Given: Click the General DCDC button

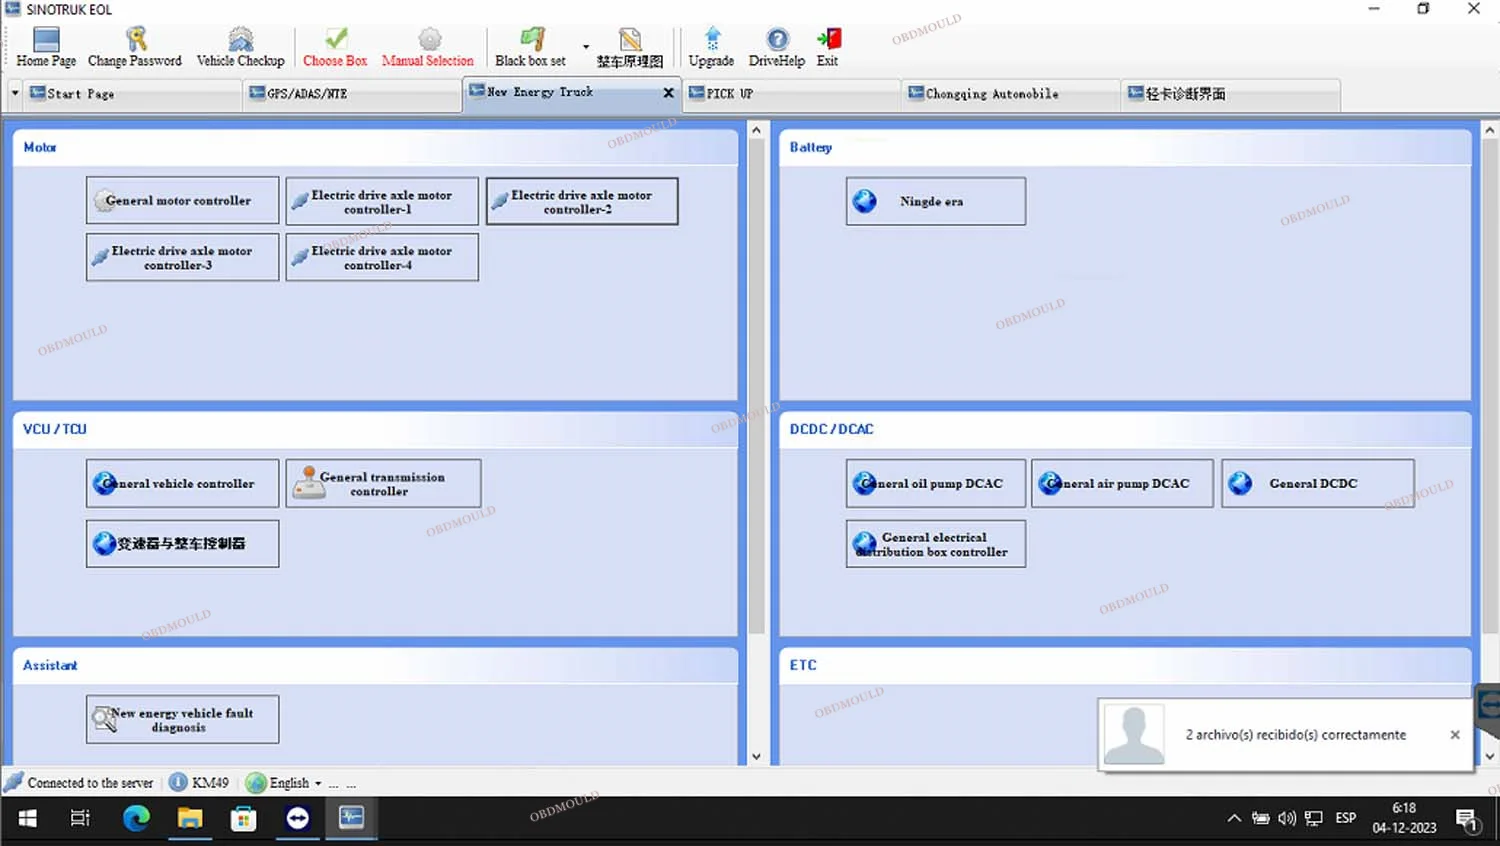Looking at the screenshot, I should 1317,484.
